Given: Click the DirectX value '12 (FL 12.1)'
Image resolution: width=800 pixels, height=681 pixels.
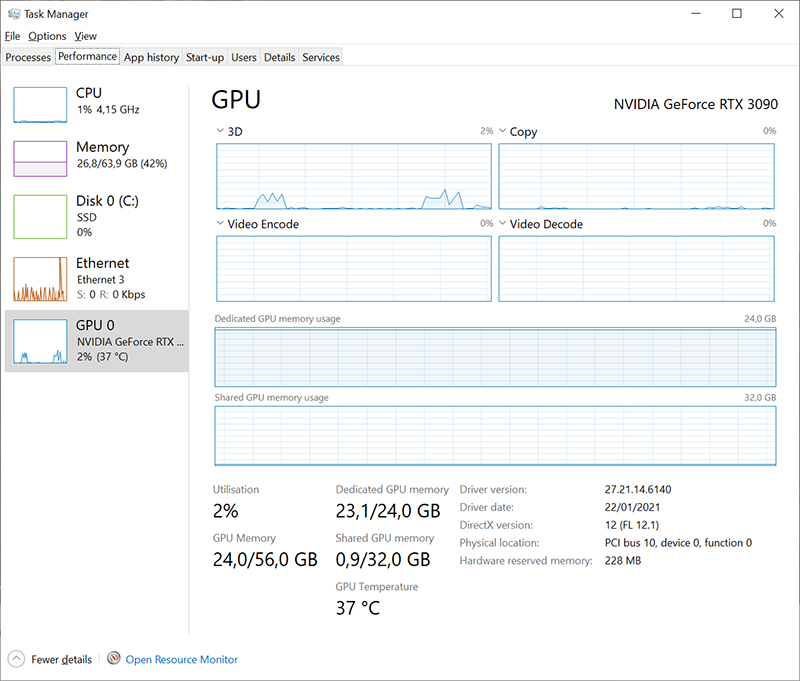Looking at the screenshot, I should [x=632, y=525].
